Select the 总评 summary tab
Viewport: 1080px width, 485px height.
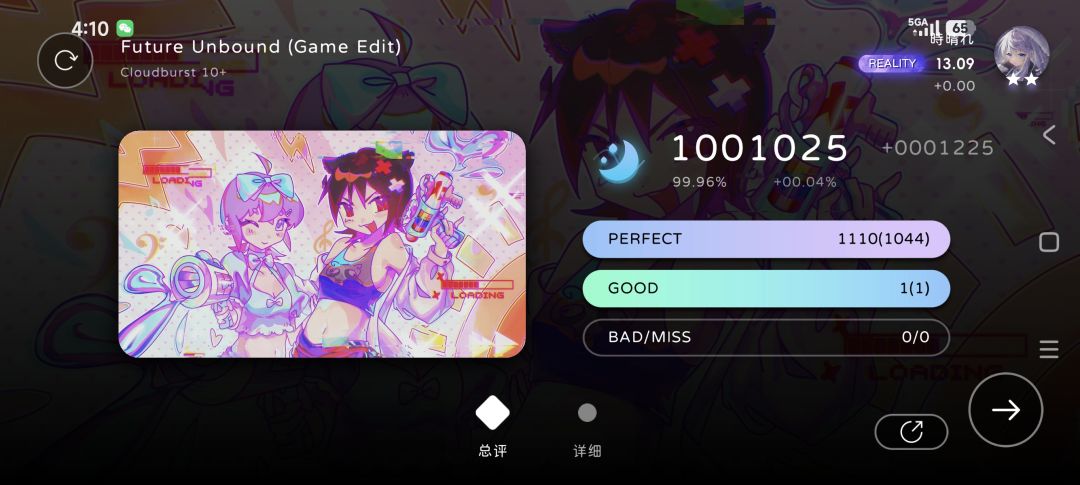click(492, 427)
